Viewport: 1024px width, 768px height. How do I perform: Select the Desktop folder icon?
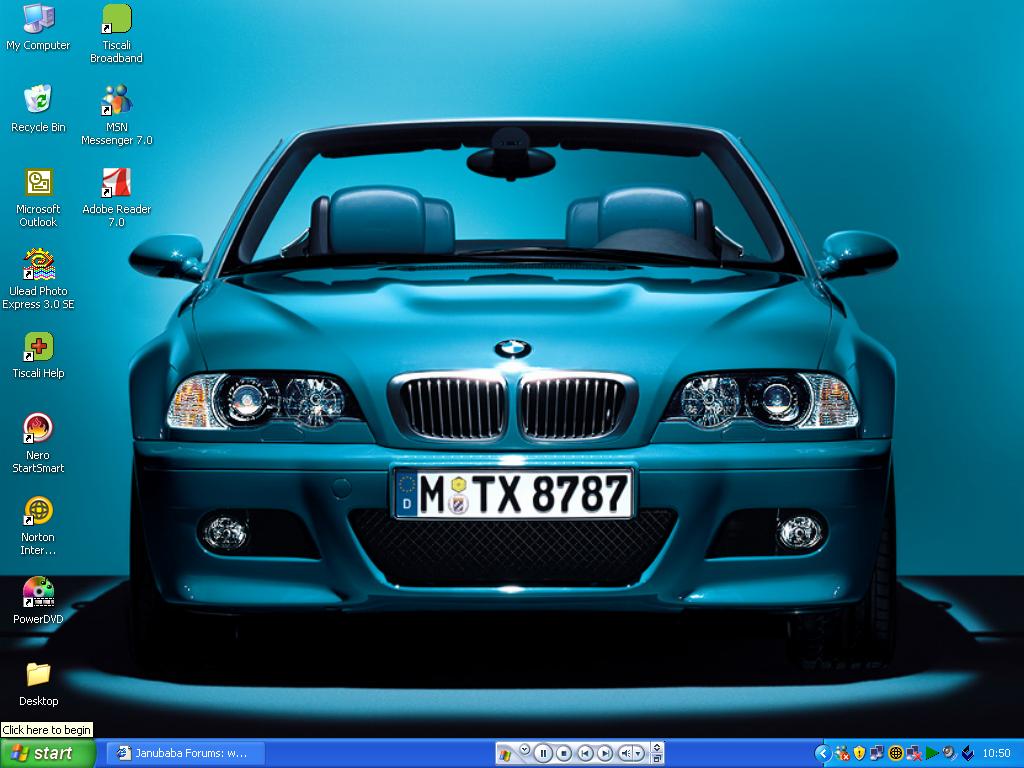38,684
